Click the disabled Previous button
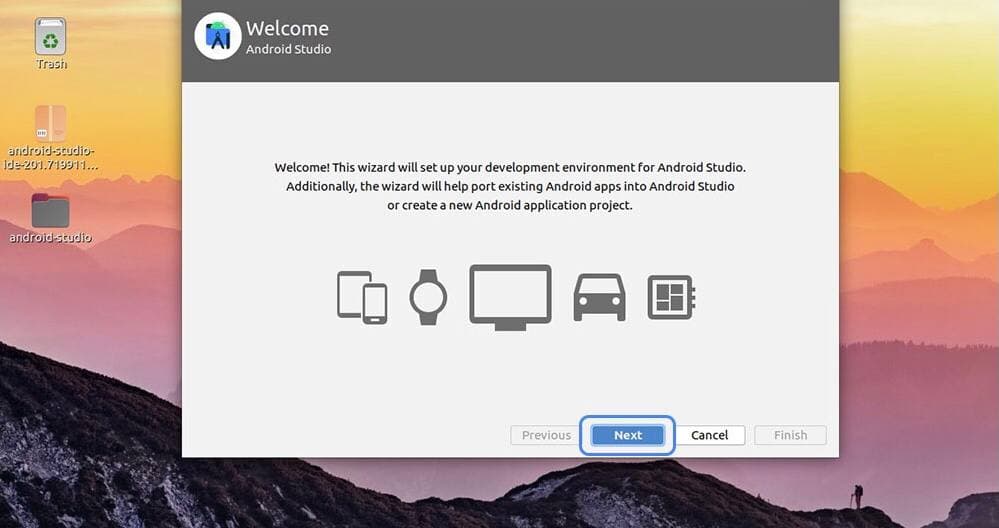The height and width of the screenshot is (528, 999). tap(546, 435)
